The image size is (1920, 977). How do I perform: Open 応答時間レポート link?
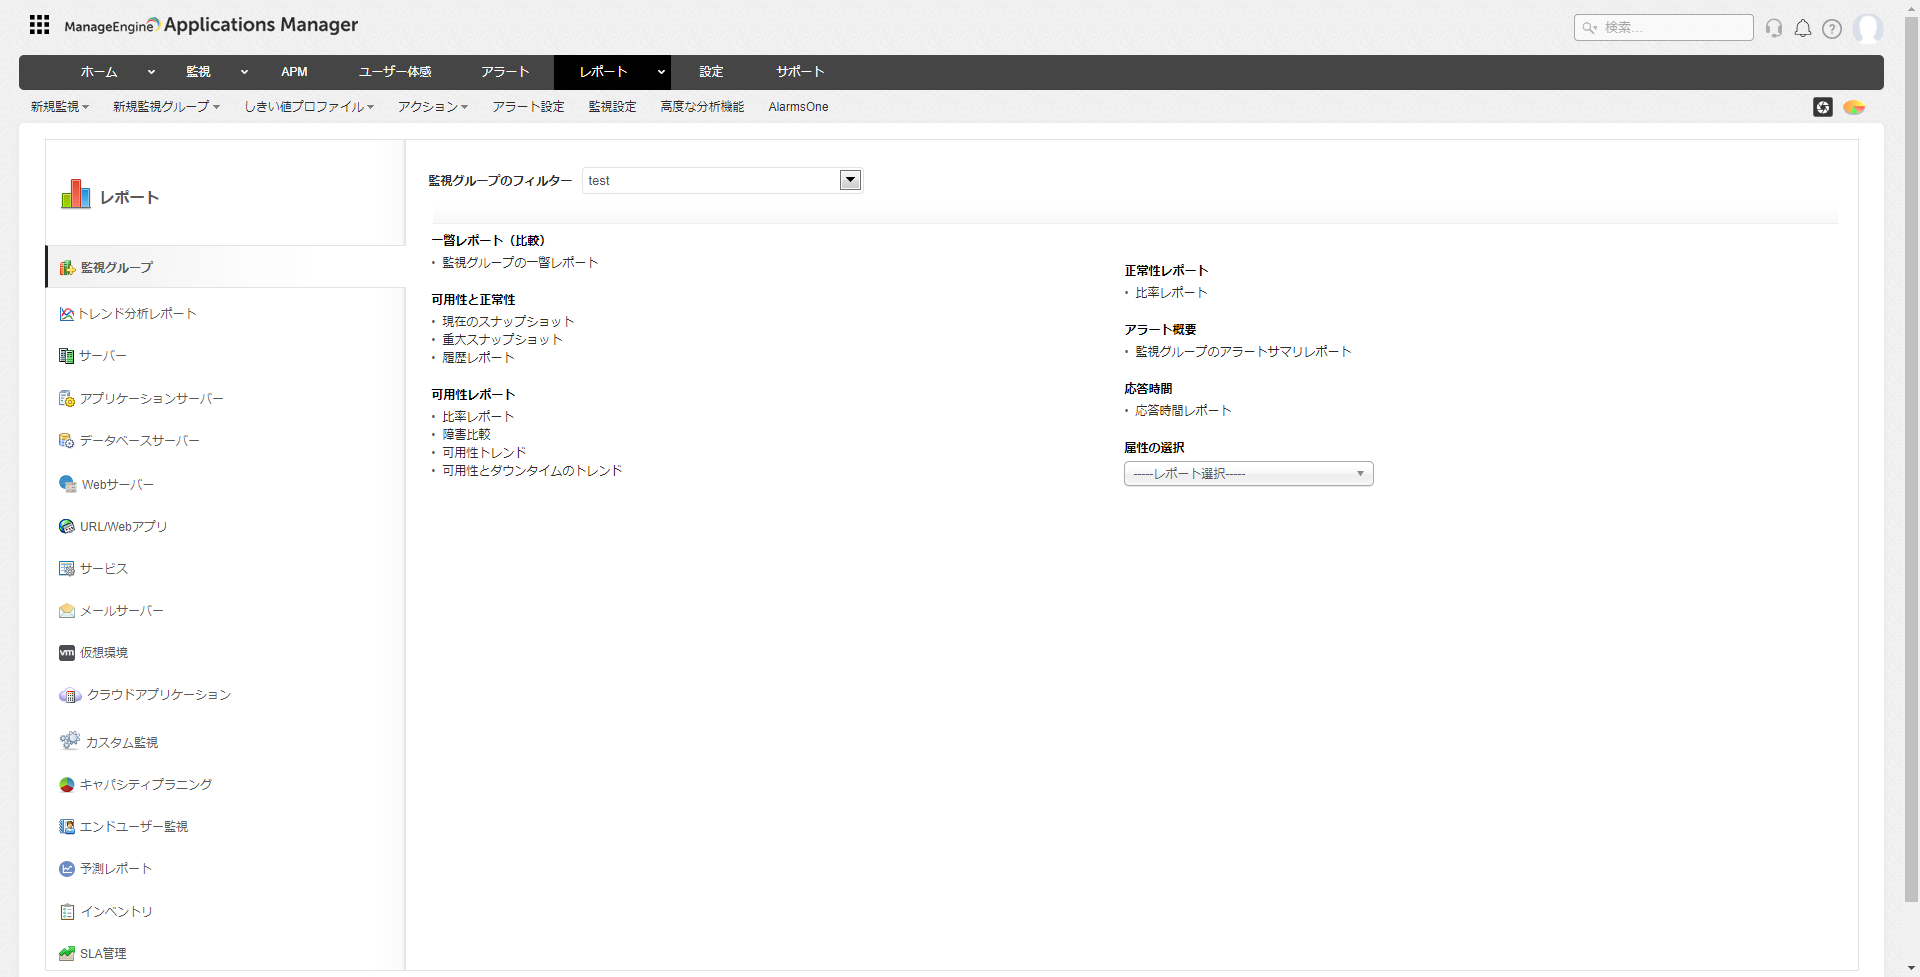[1183, 411]
